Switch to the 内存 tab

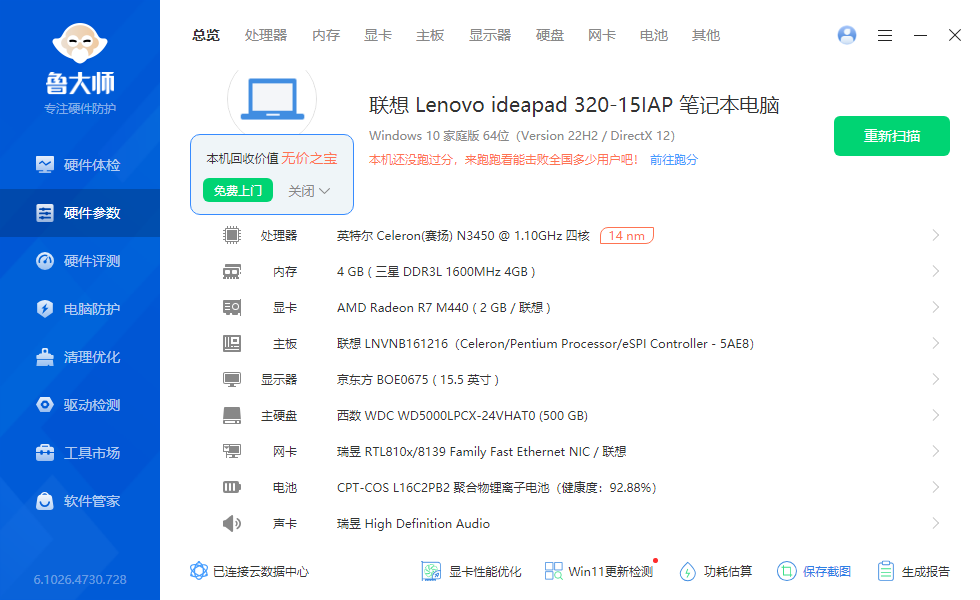tap(326, 36)
